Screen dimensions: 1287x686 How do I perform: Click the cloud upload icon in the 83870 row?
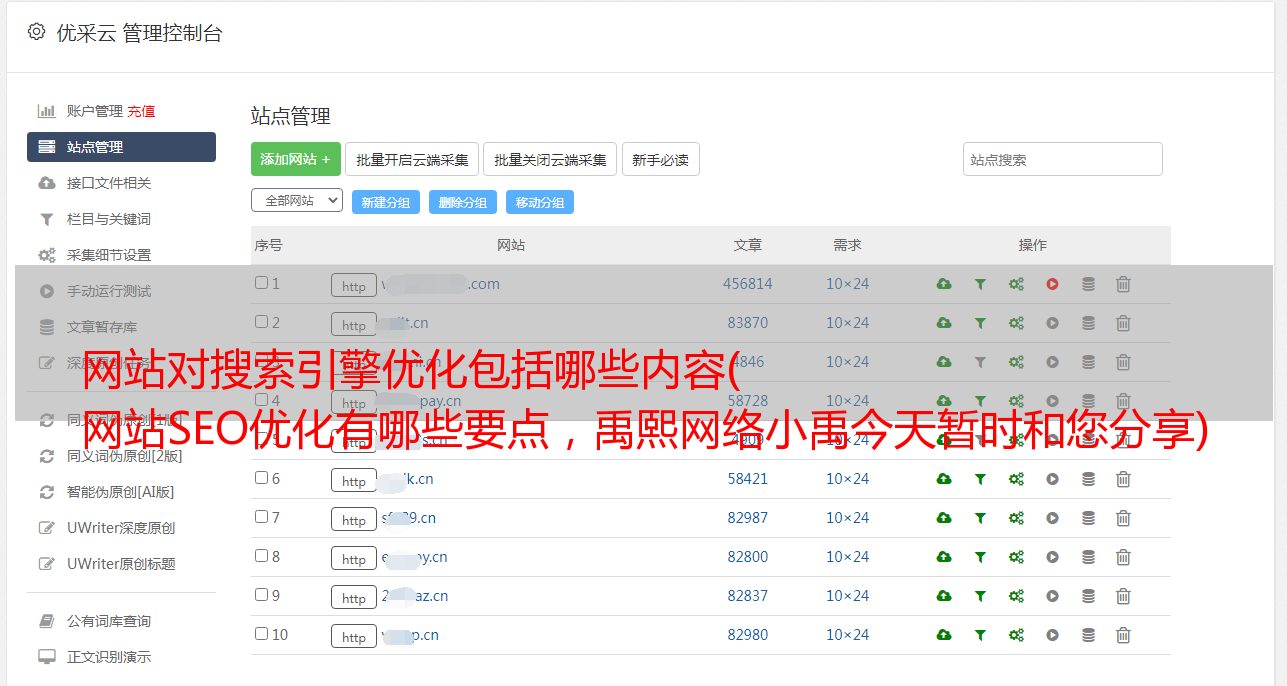(x=944, y=323)
